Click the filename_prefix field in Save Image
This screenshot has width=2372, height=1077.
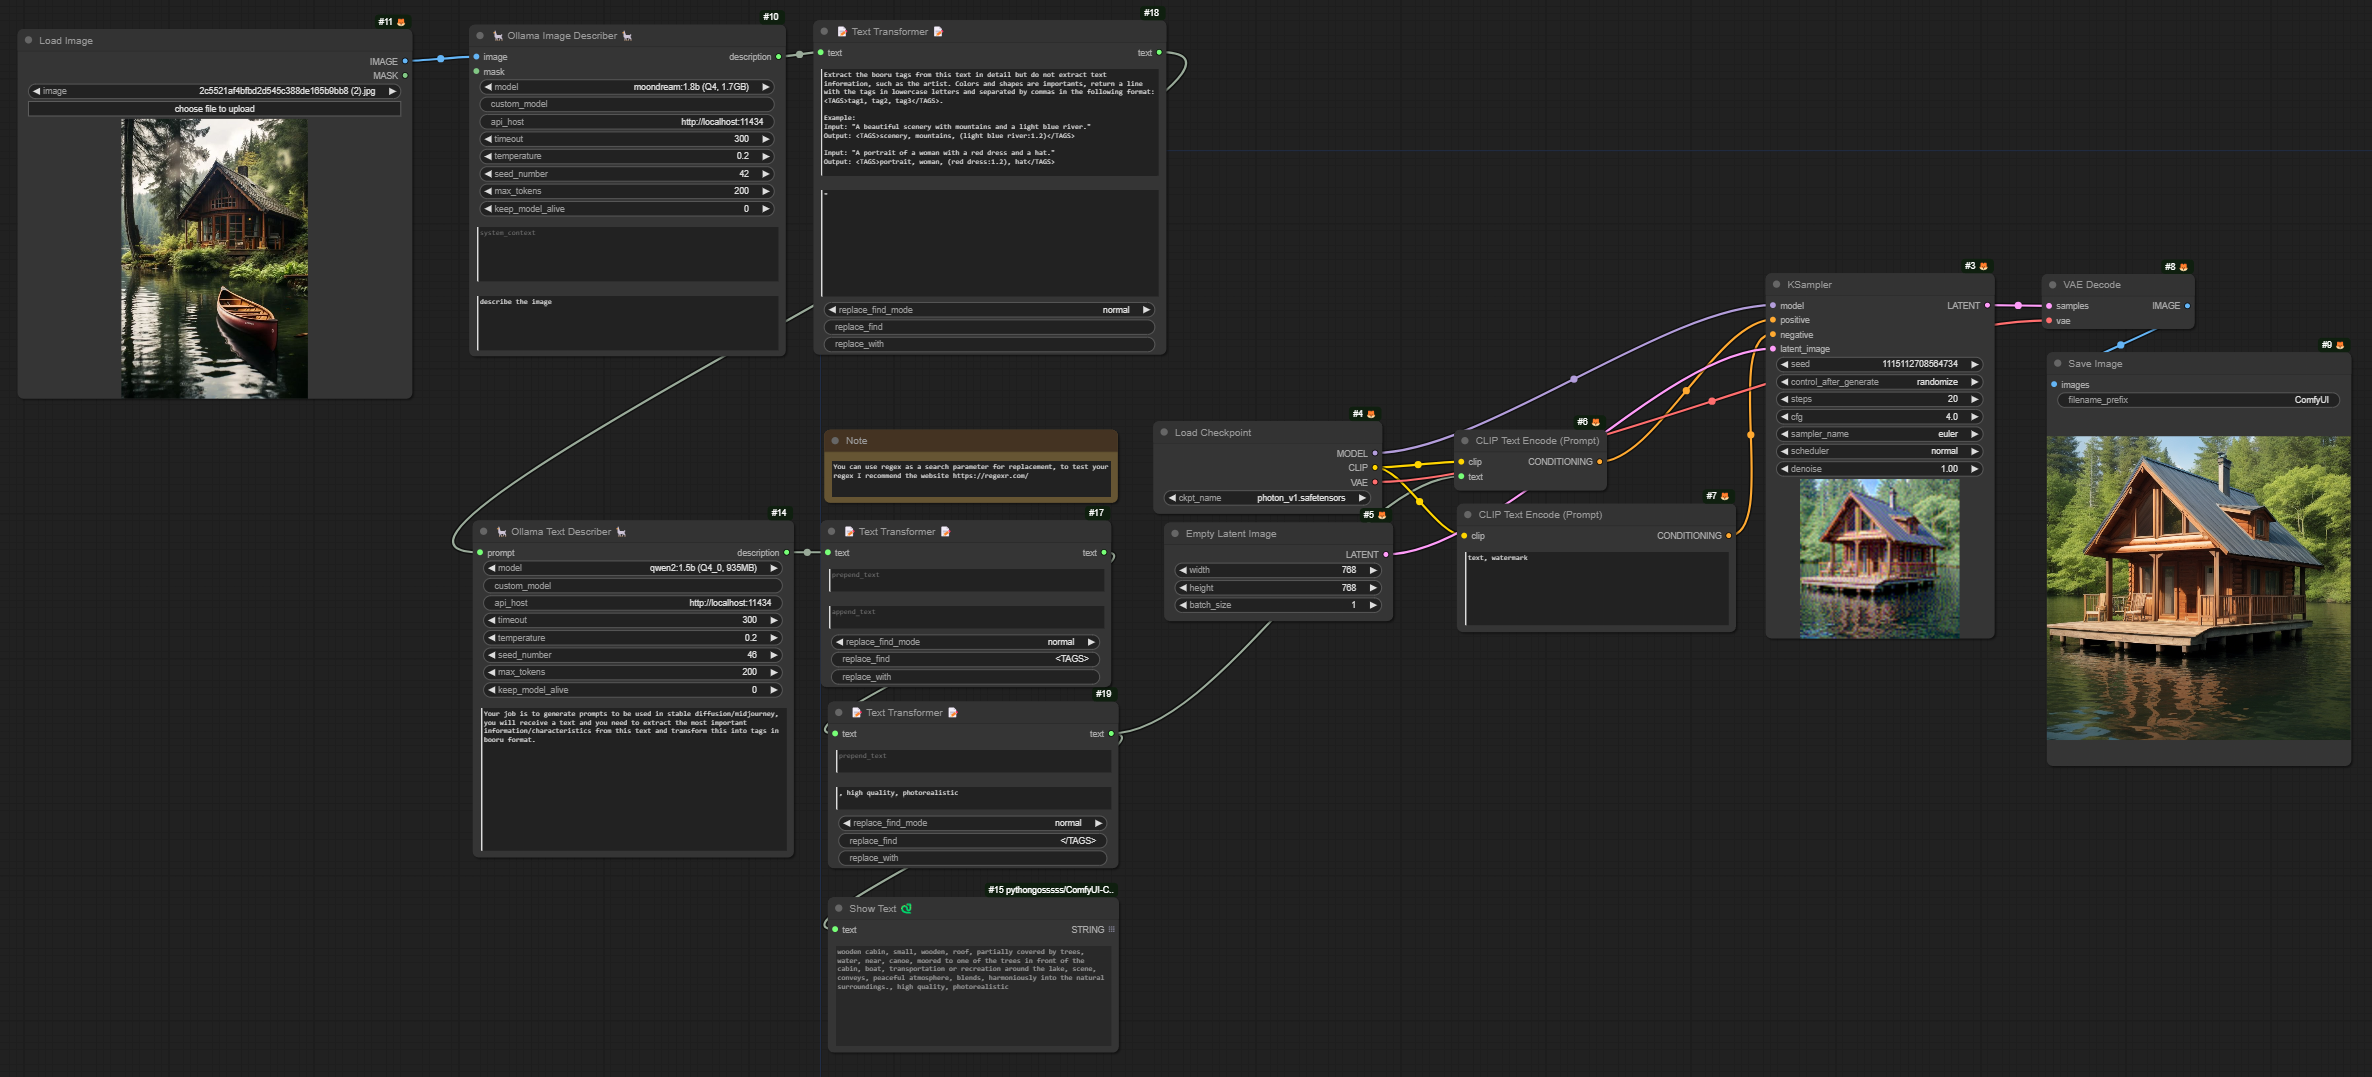pos(2198,400)
